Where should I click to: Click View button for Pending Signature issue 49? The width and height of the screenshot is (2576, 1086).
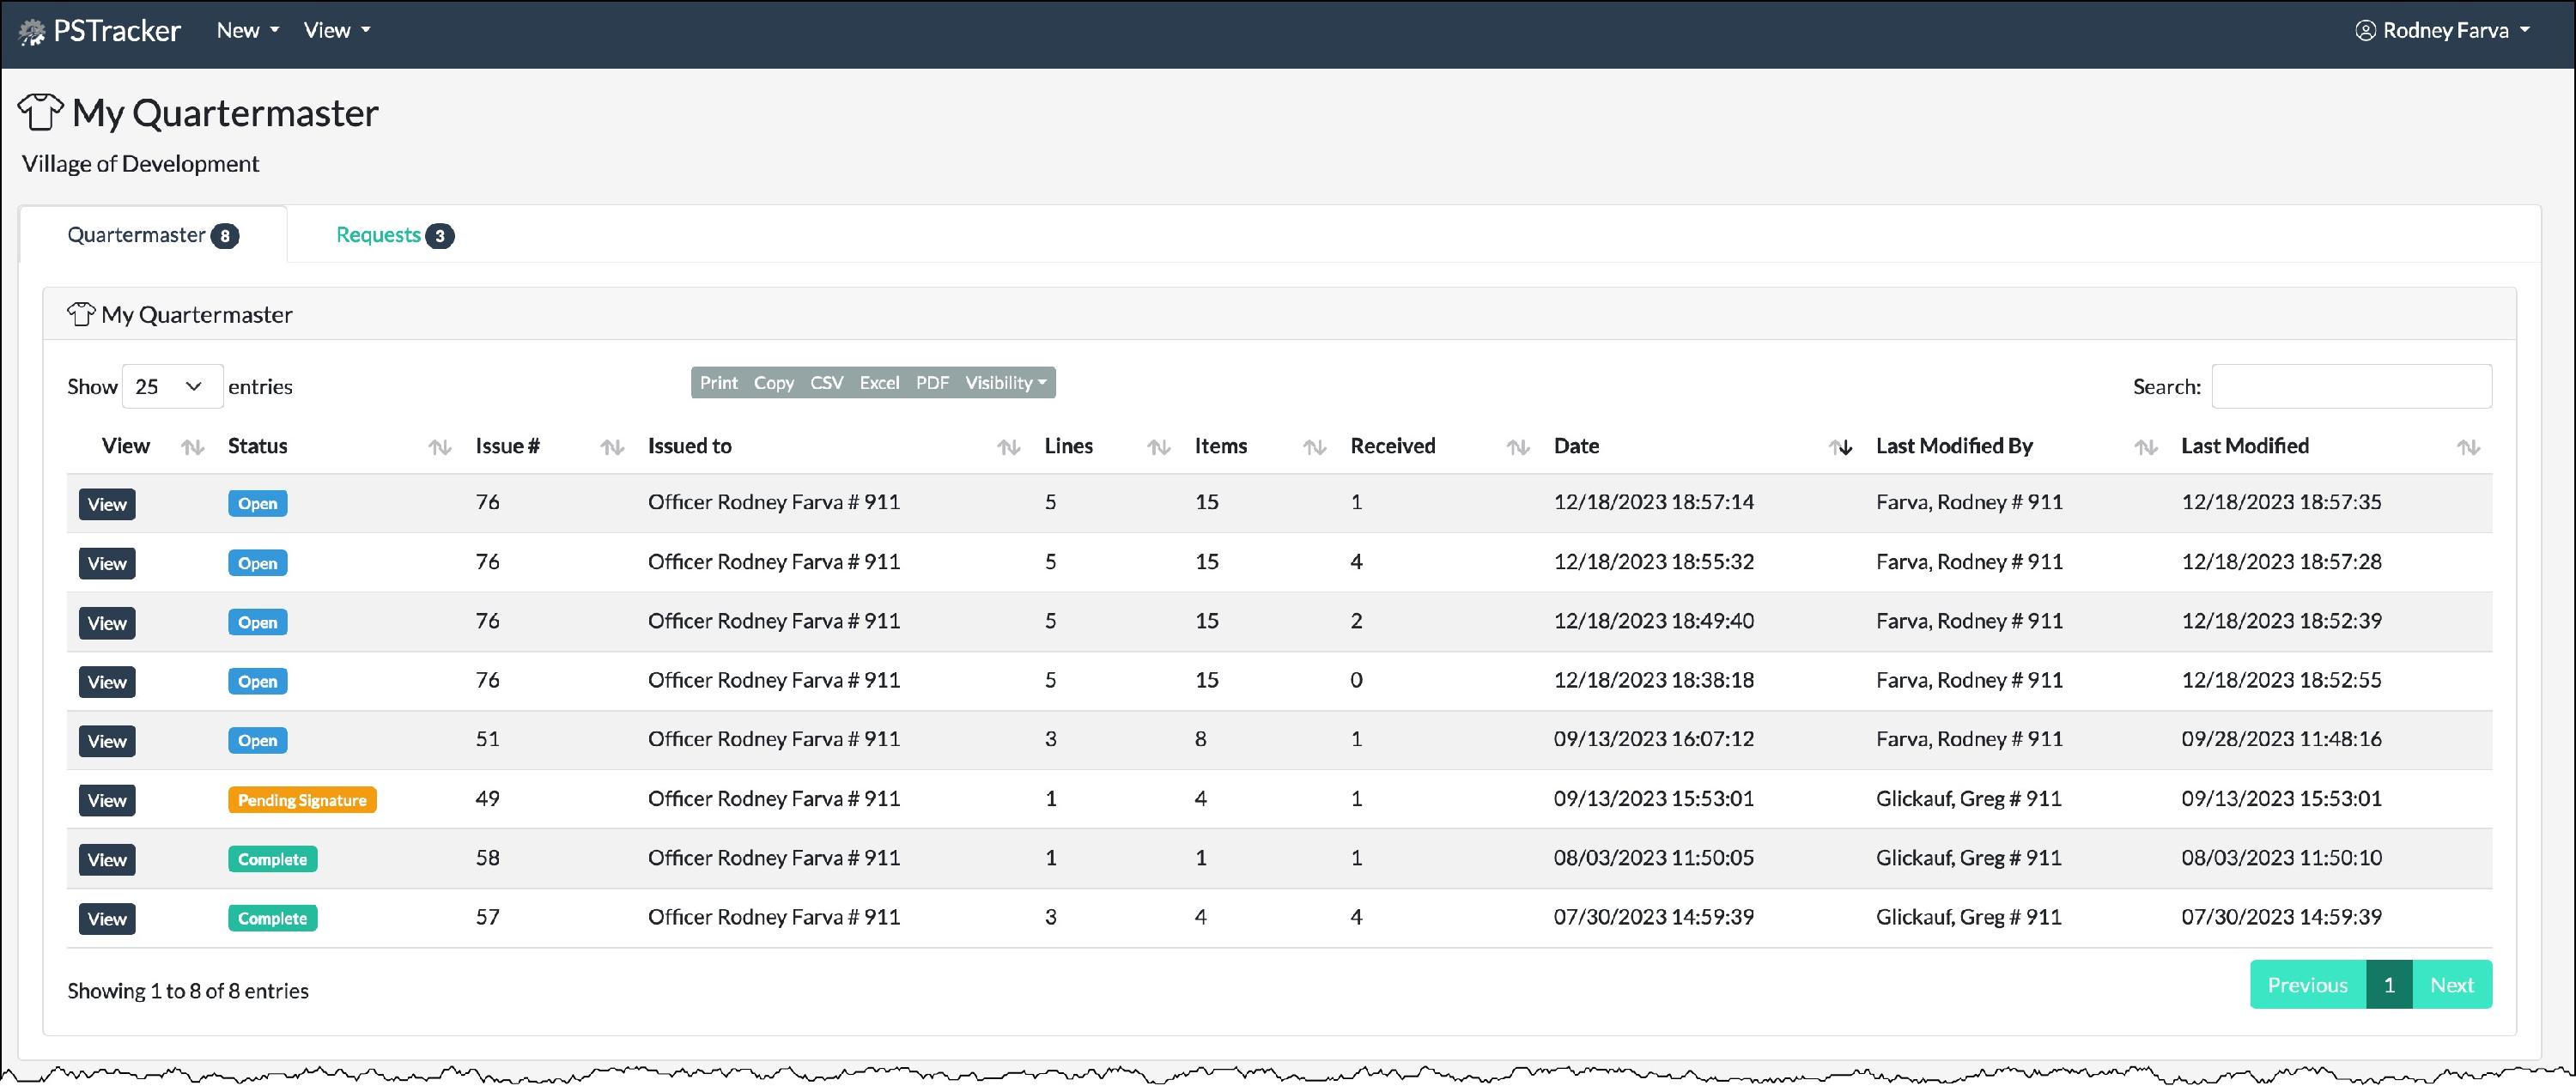point(107,800)
